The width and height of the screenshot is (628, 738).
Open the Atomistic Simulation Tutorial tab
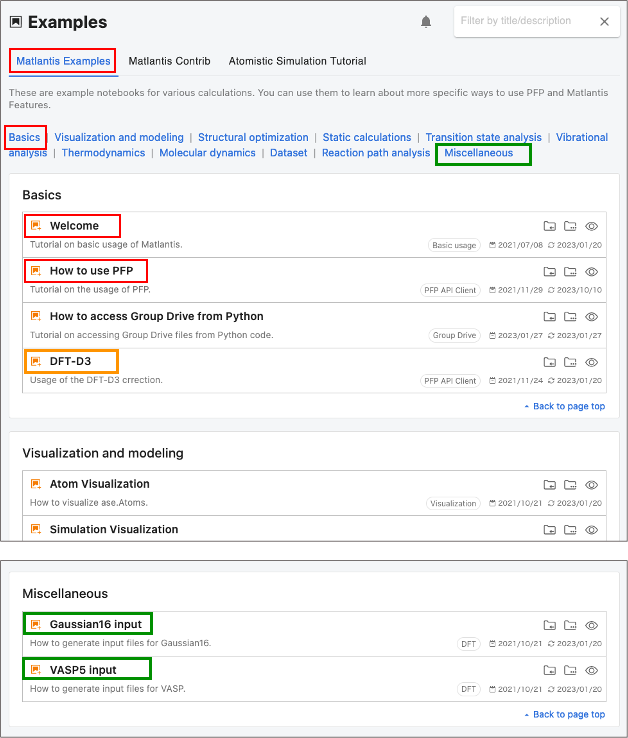tap(297, 61)
